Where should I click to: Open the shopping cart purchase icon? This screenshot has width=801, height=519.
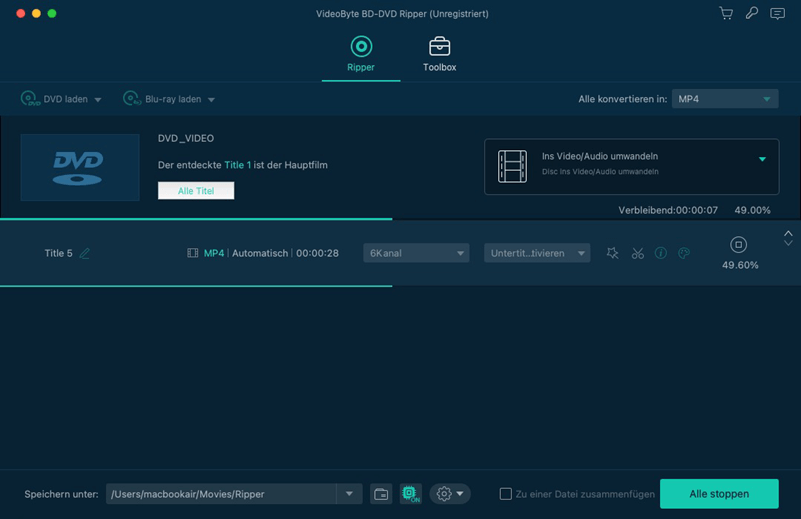[x=726, y=13]
